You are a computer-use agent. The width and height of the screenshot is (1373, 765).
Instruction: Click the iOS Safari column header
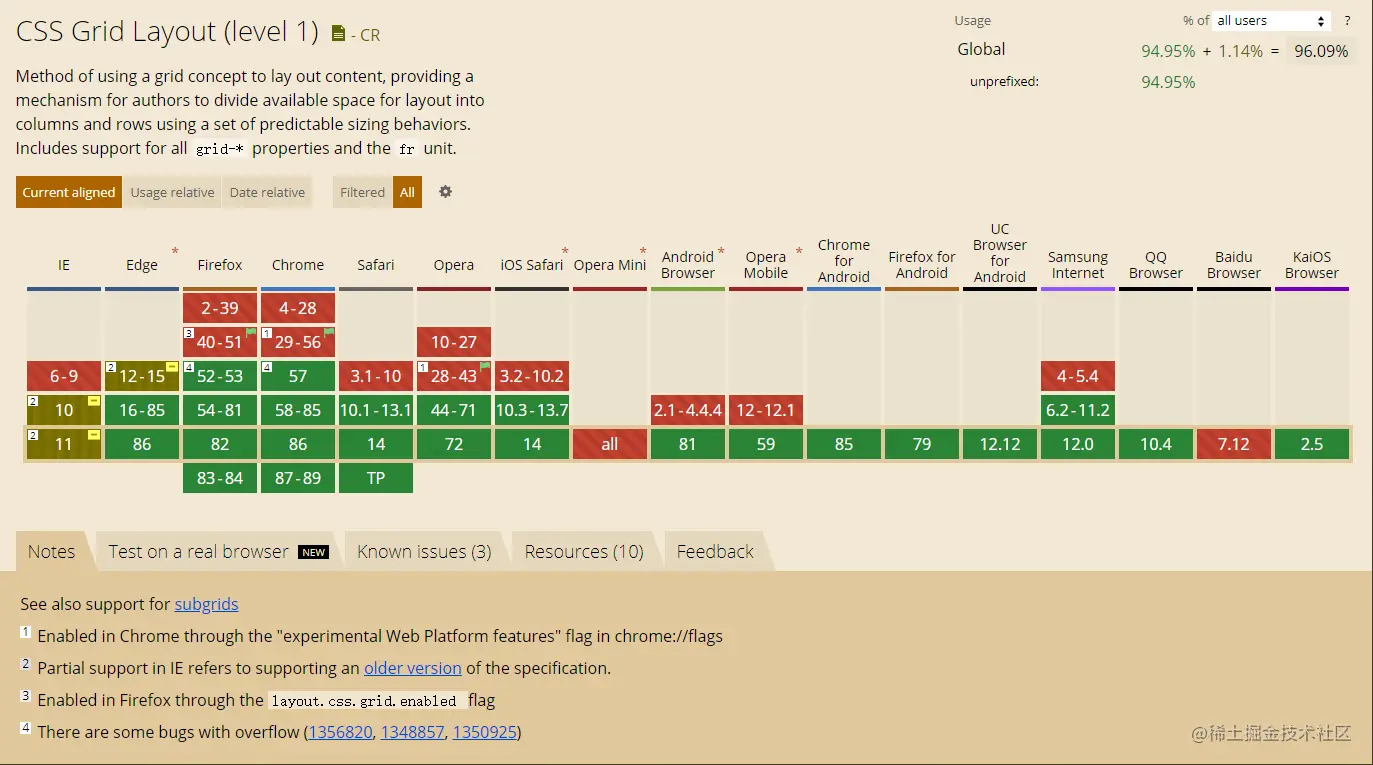(x=532, y=265)
